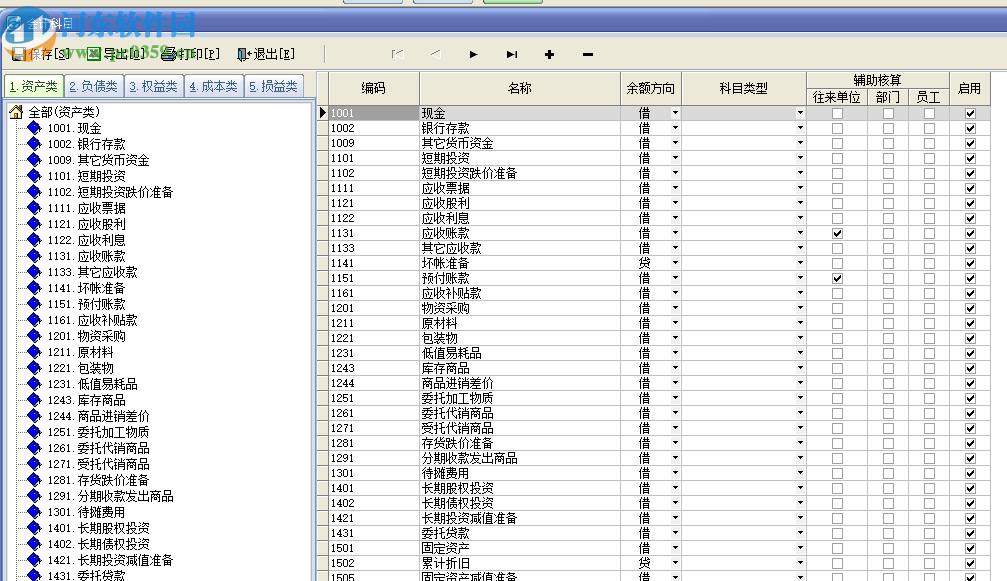
Task: Go to next record arrow
Action: 473,55
